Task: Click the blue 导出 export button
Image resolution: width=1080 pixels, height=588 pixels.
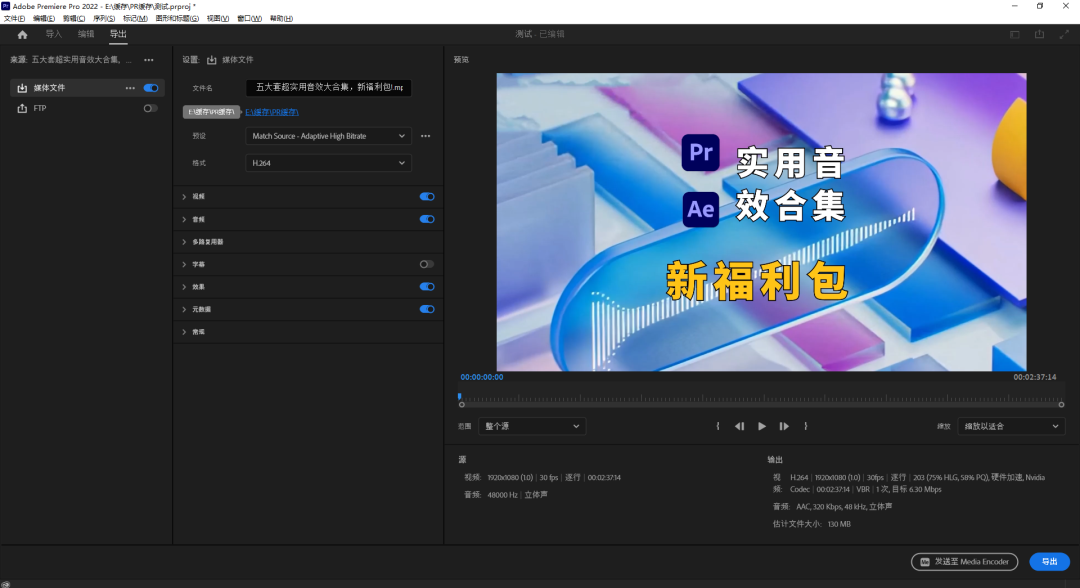Action: point(1049,562)
